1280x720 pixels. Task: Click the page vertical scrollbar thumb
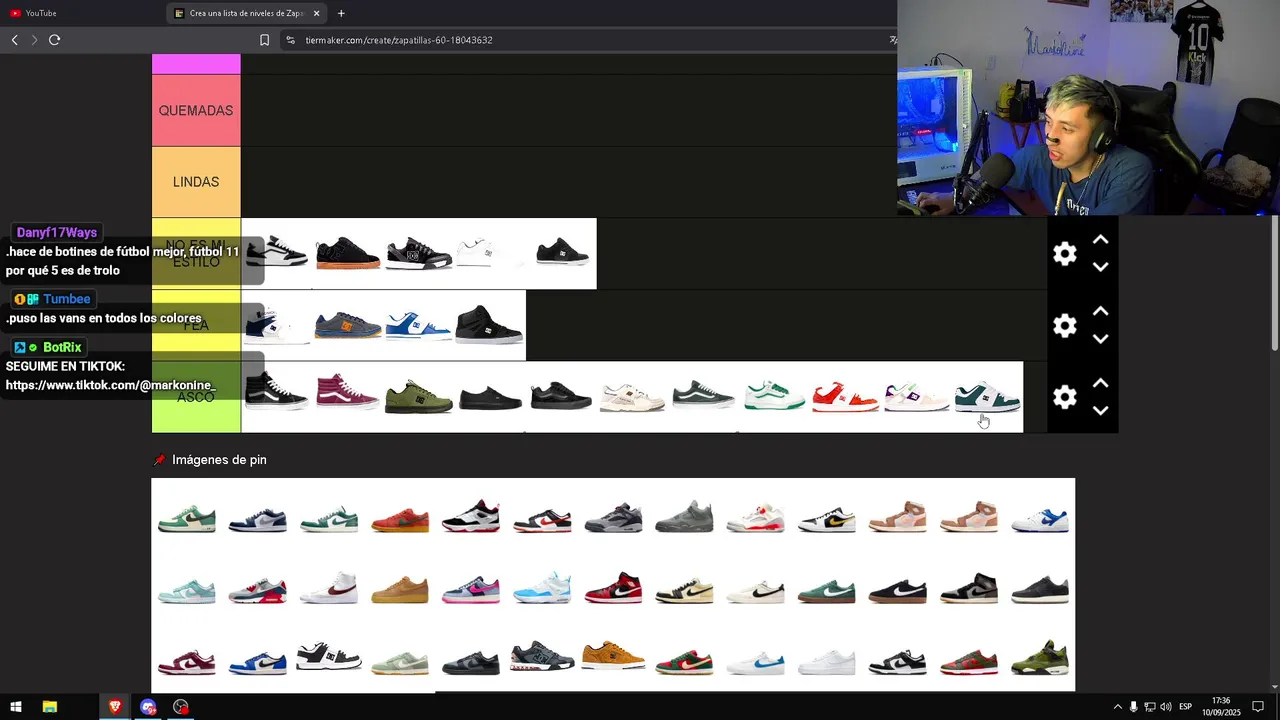click(1274, 282)
